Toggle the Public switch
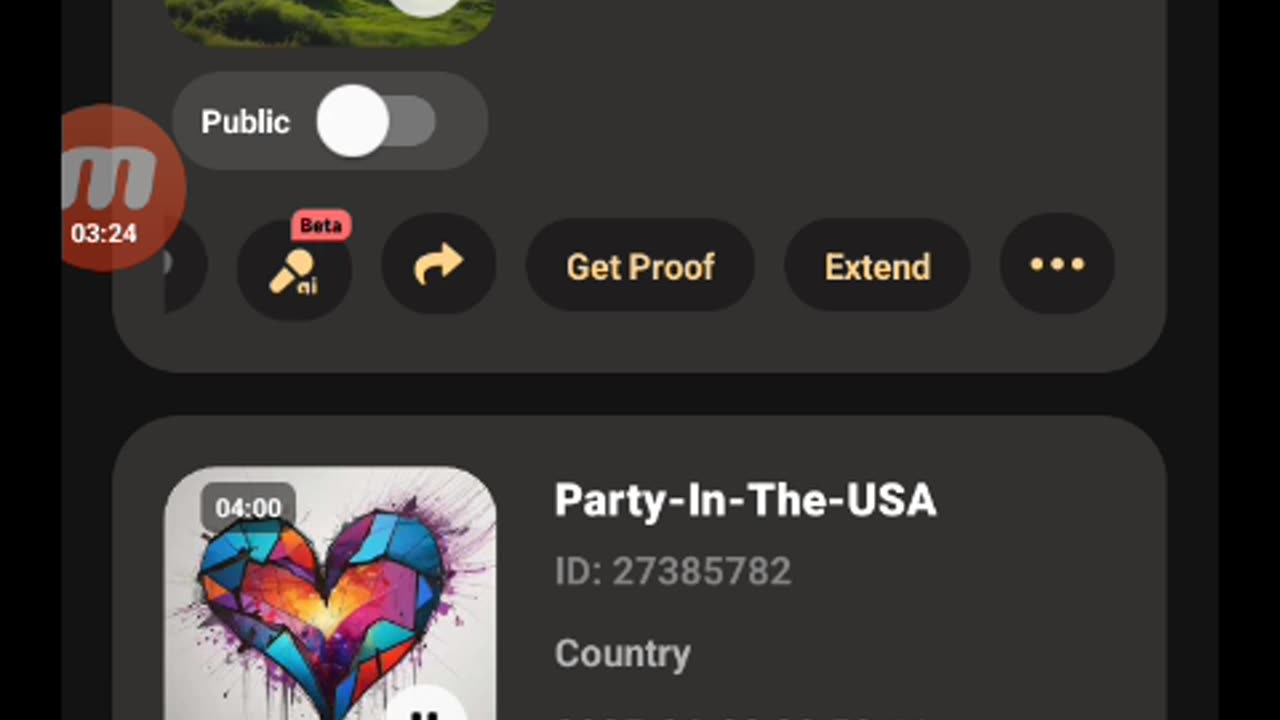Viewport: 1280px width, 720px height. point(376,121)
